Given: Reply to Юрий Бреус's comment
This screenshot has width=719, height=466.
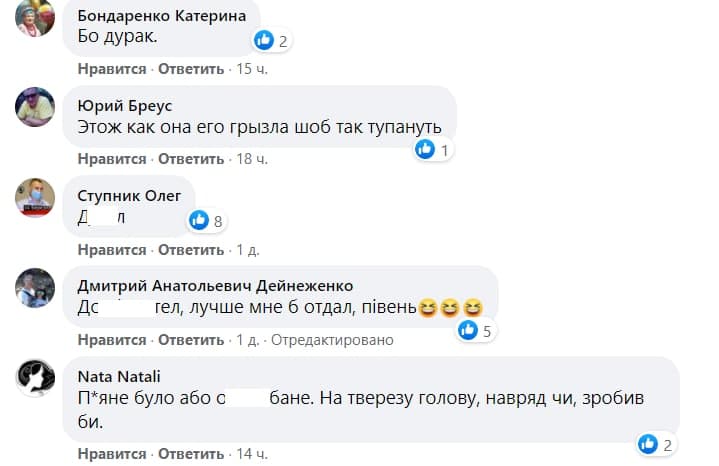Looking at the screenshot, I should click(191, 159).
